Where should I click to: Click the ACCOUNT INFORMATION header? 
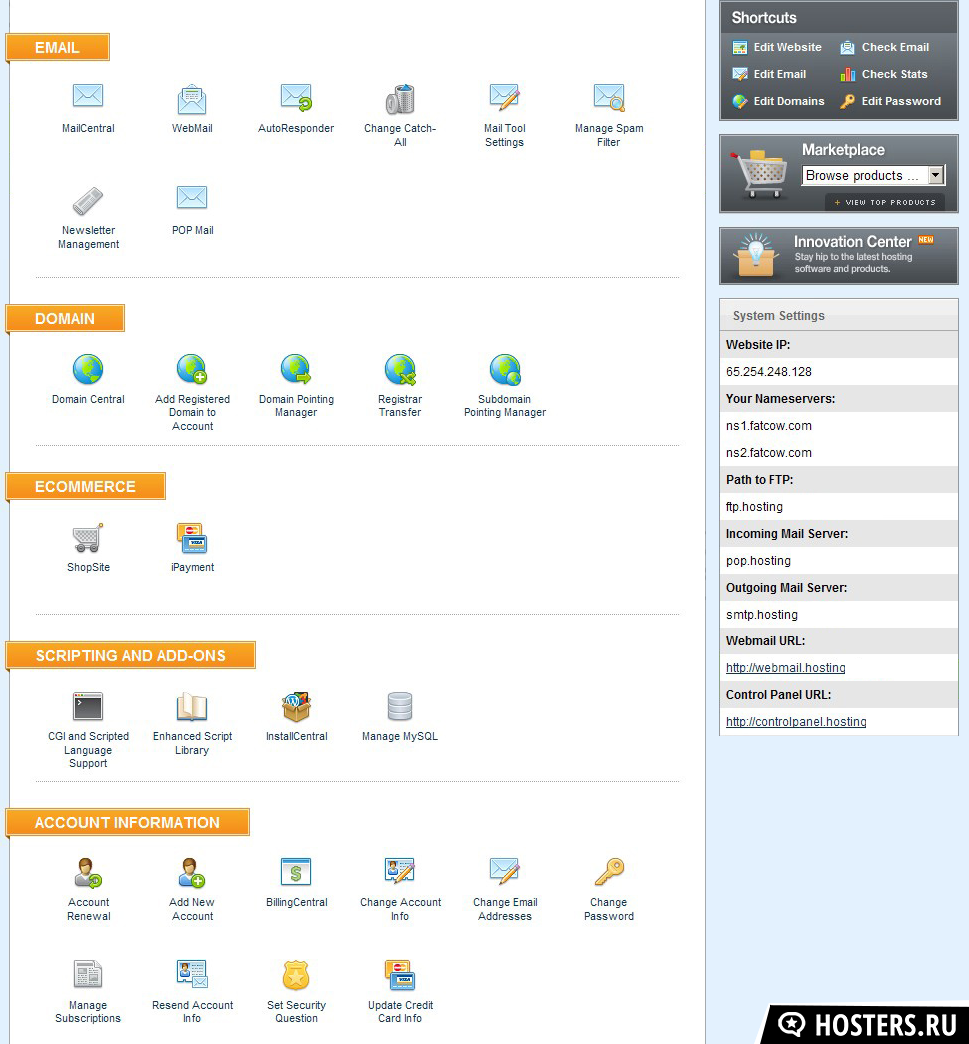point(127,822)
